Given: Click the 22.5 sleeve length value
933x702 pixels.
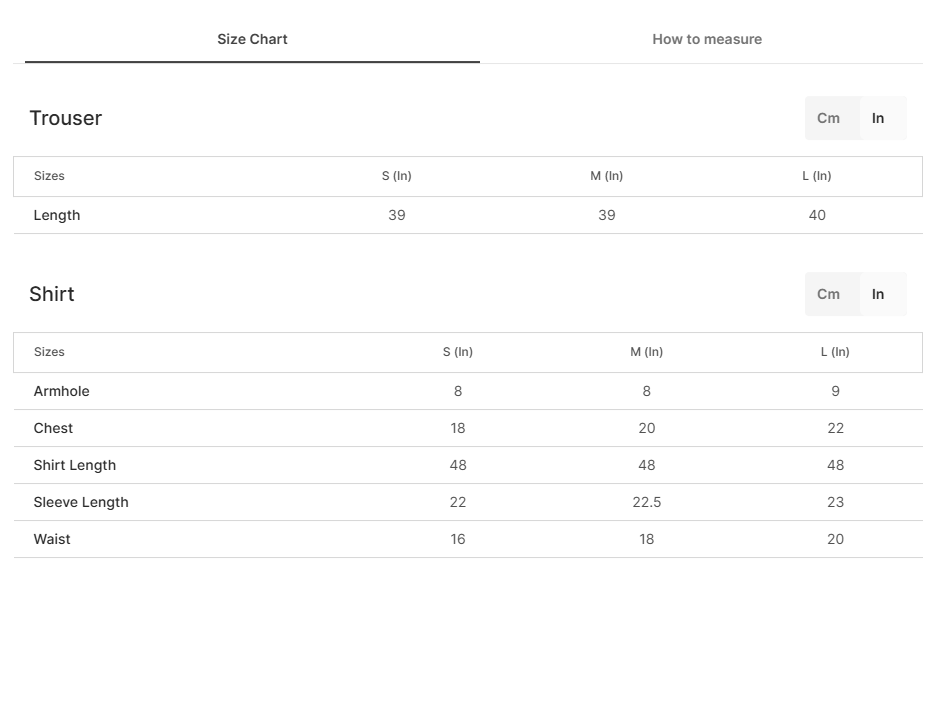Looking at the screenshot, I should [647, 502].
